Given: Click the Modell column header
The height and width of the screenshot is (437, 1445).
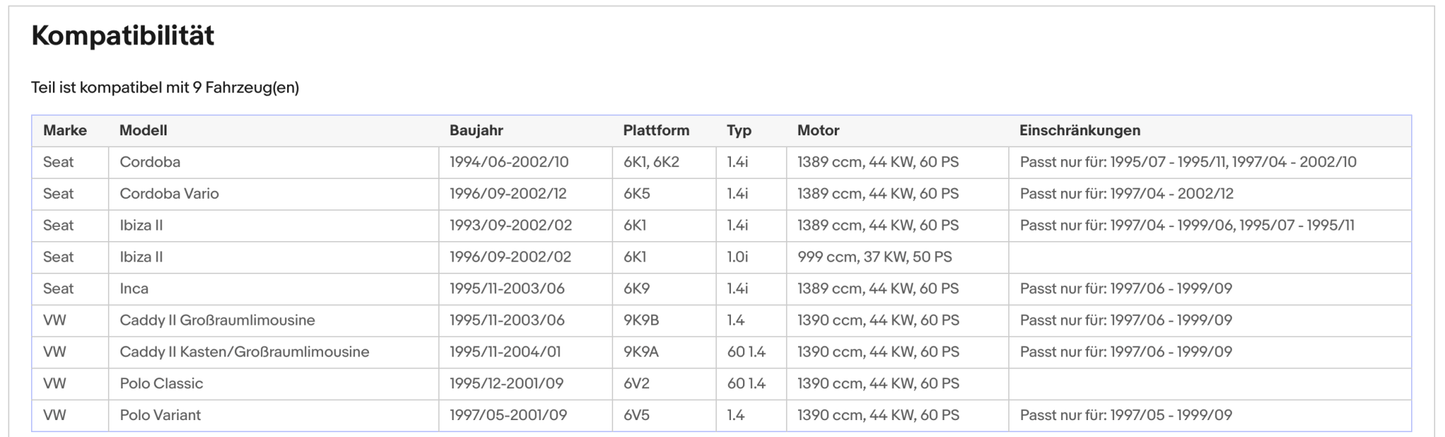Looking at the screenshot, I should tap(143, 131).
